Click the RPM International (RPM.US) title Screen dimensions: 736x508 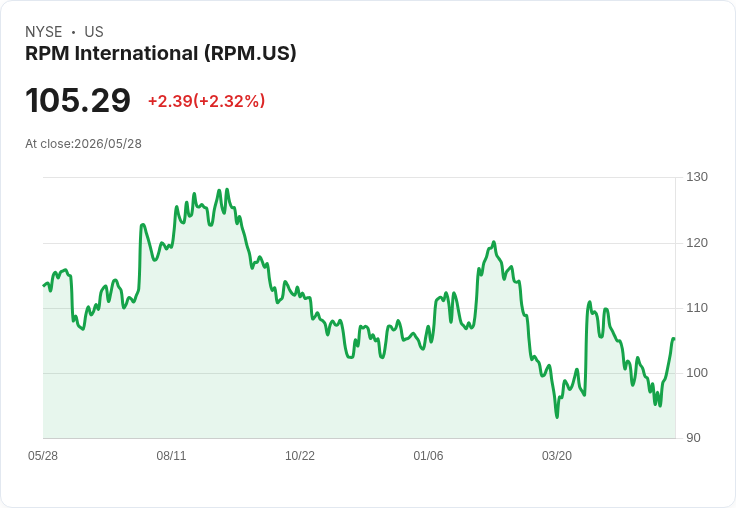(161, 54)
